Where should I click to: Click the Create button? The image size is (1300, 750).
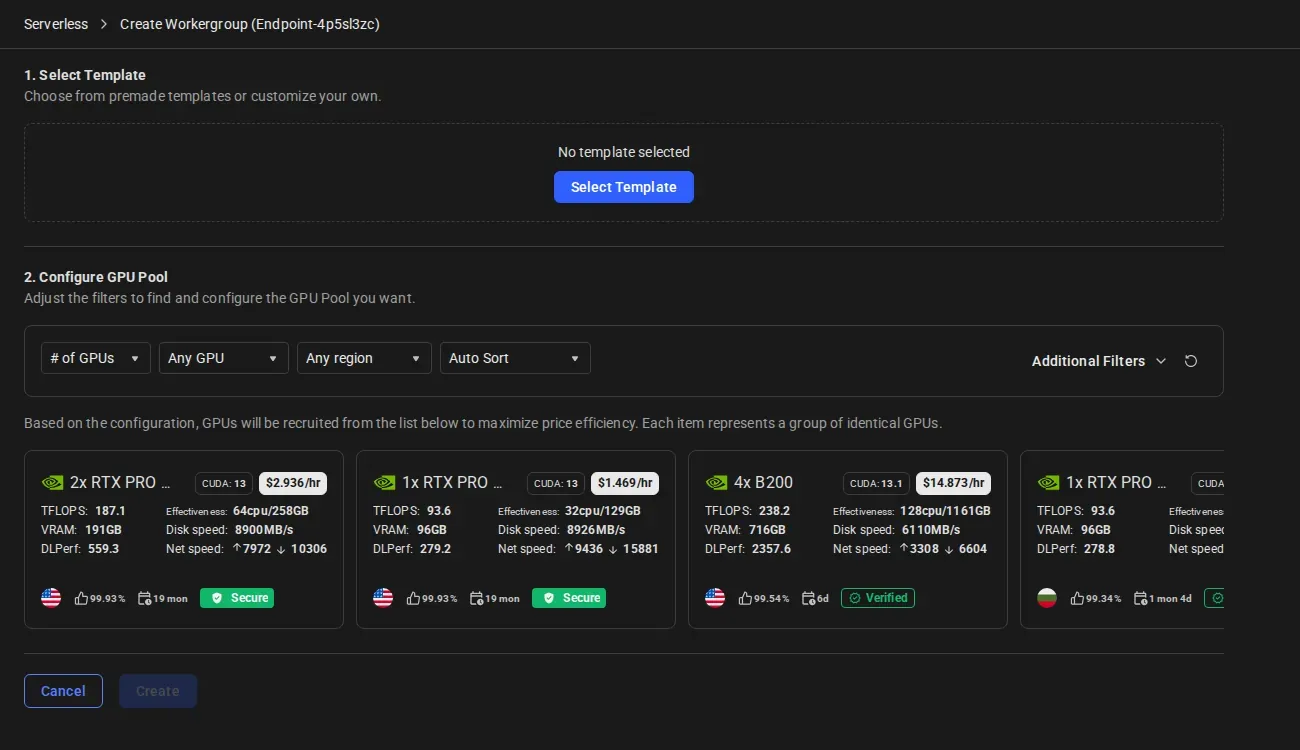[x=158, y=691]
